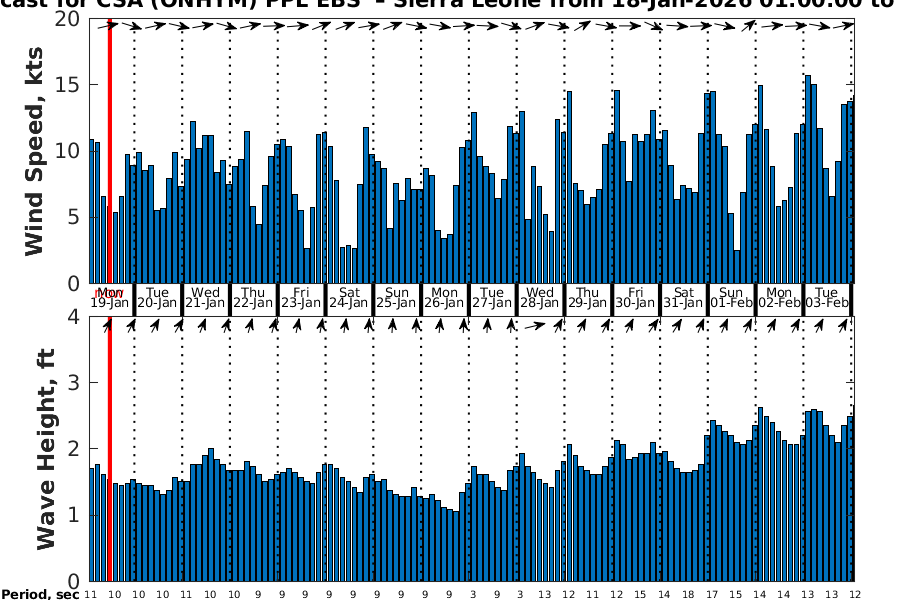Viewport: 900px width, 600px height.
Task: Click the Sun 01-Feb date label
Action: [x=731, y=298]
